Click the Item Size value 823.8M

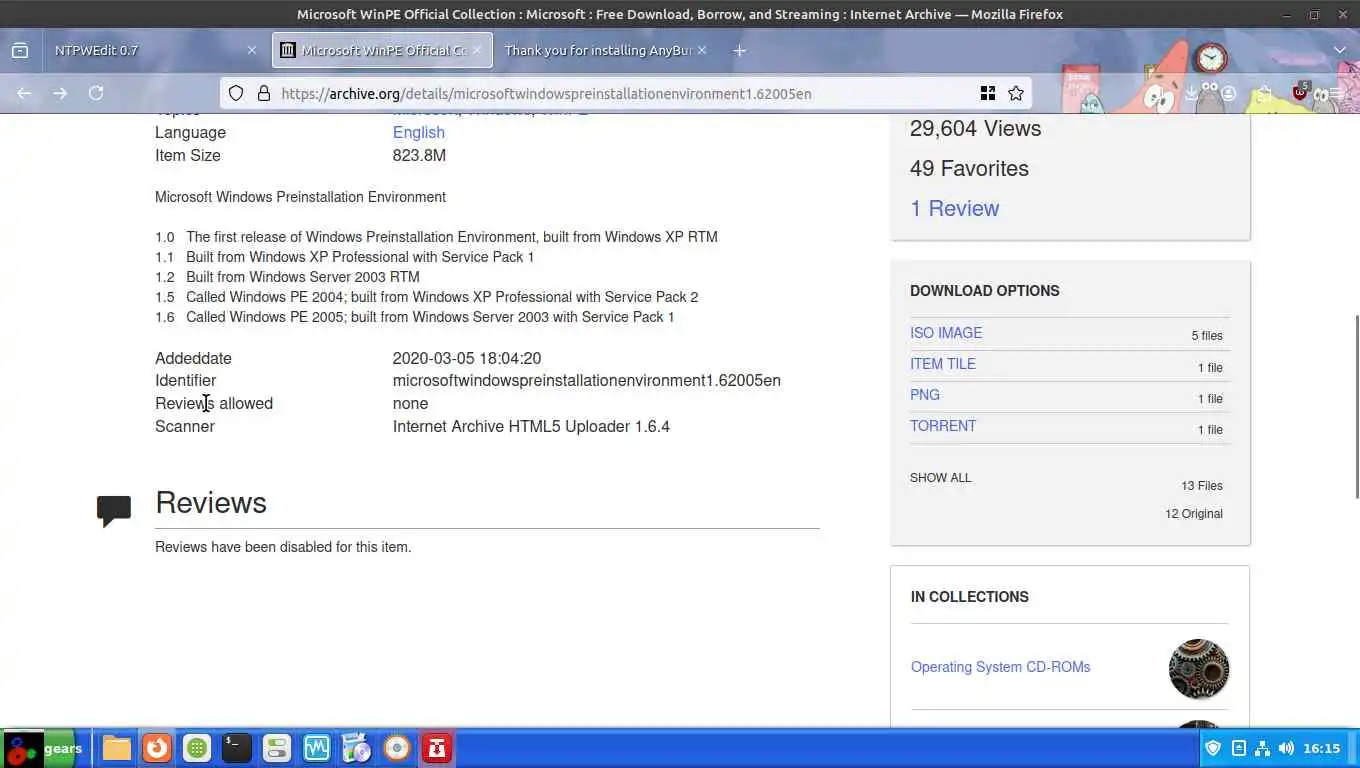pyautogui.click(x=419, y=155)
